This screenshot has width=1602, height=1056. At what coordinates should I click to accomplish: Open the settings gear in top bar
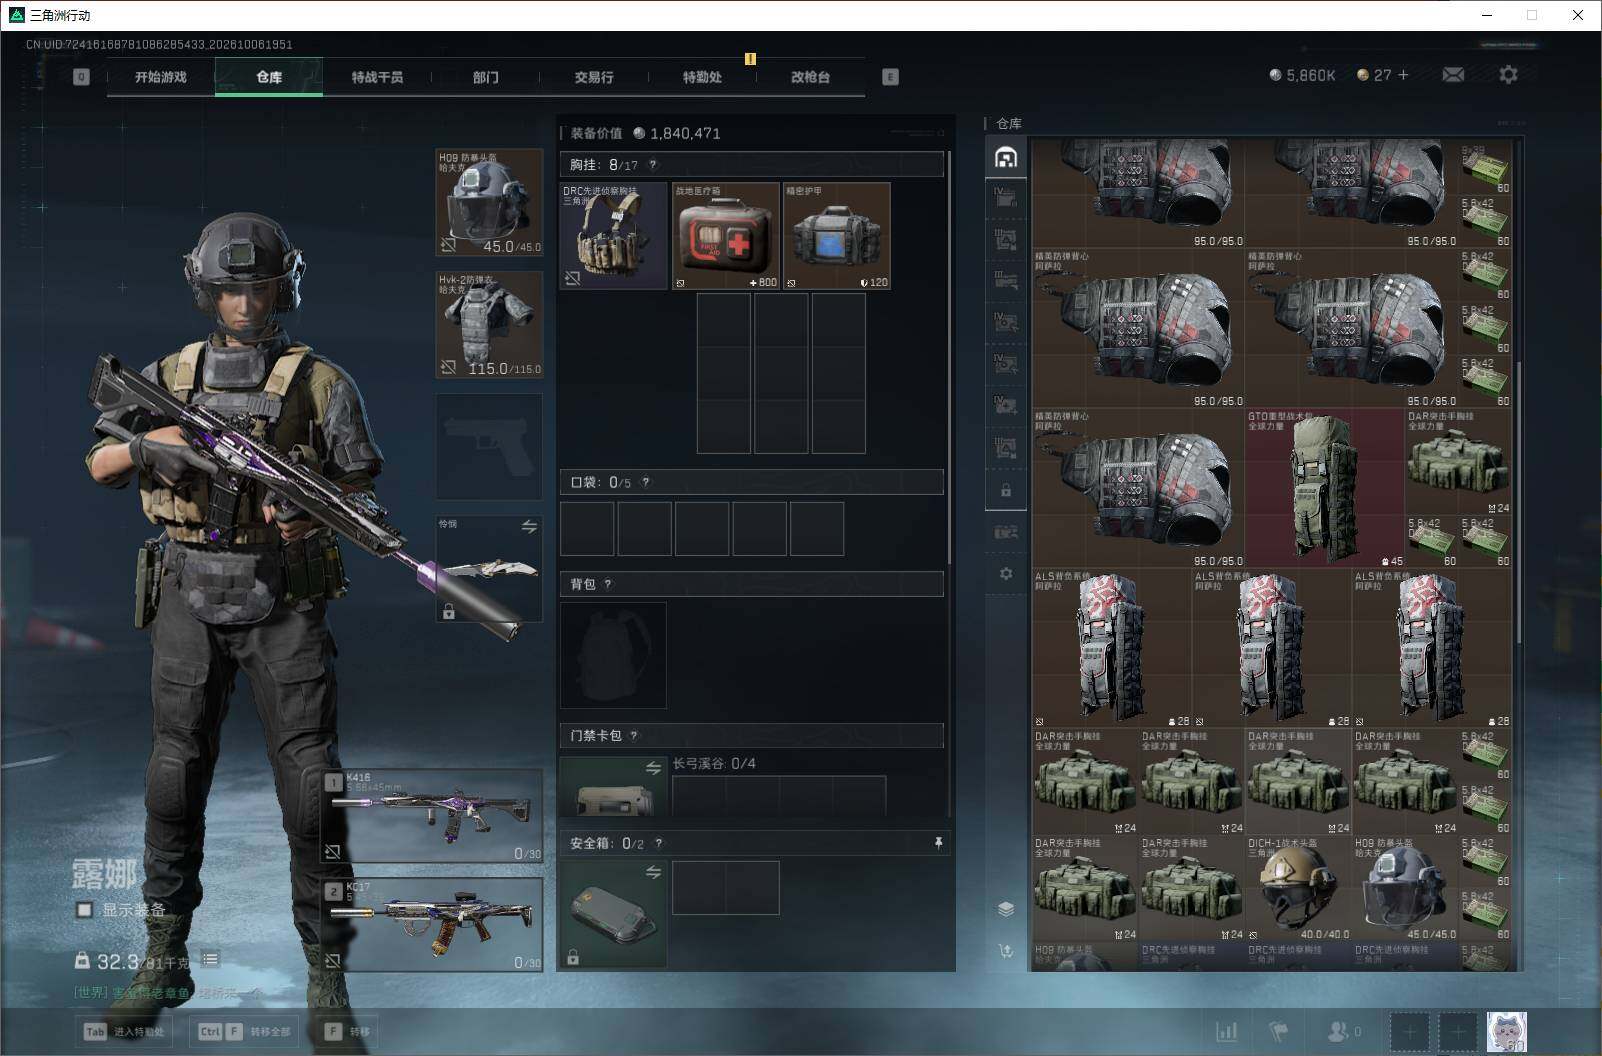1508,75
